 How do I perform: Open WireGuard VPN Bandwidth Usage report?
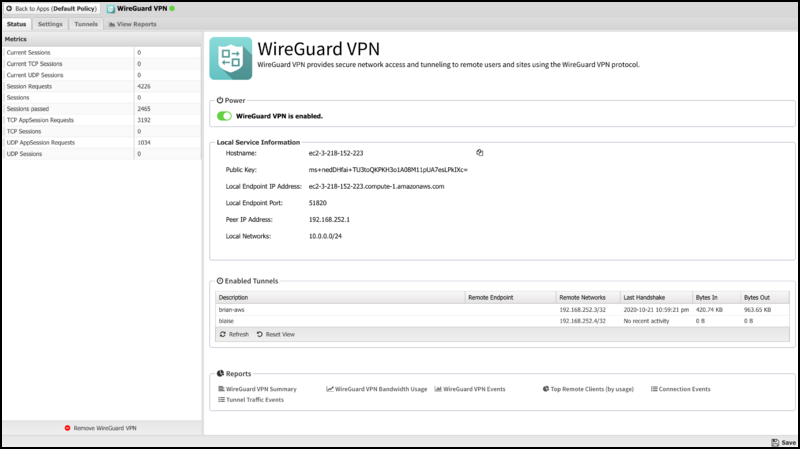coord(377,389)
